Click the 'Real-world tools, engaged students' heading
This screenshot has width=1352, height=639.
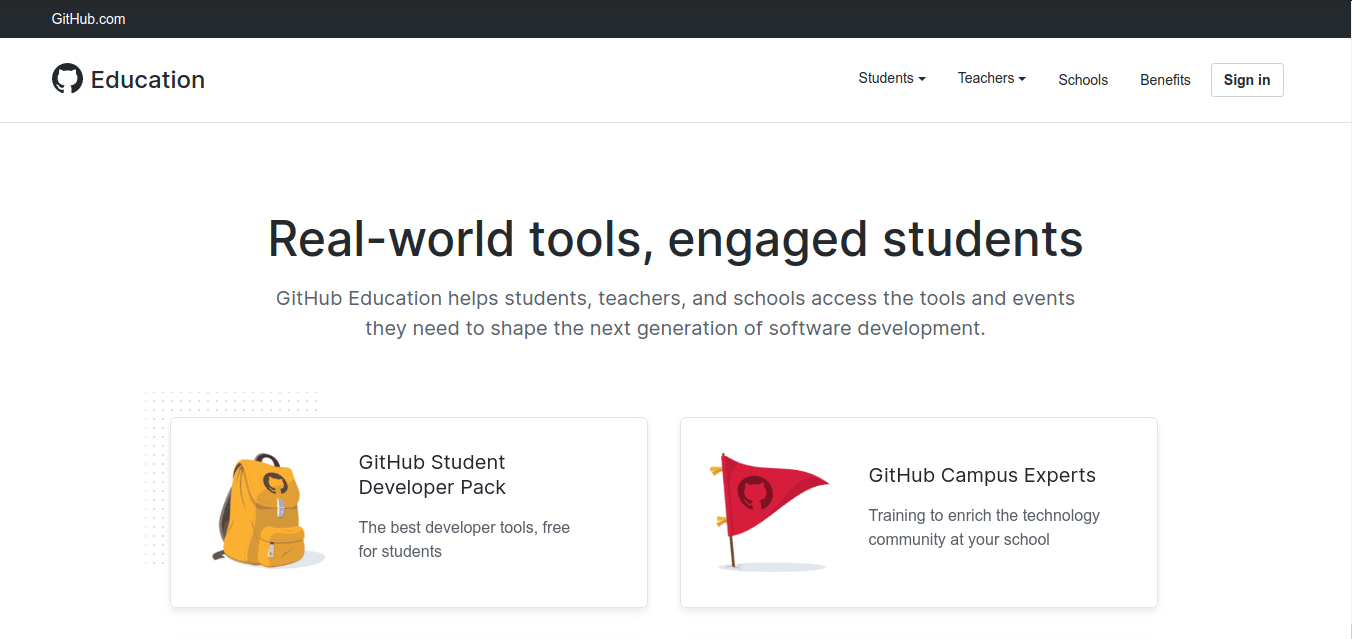[x=676, y=239]
